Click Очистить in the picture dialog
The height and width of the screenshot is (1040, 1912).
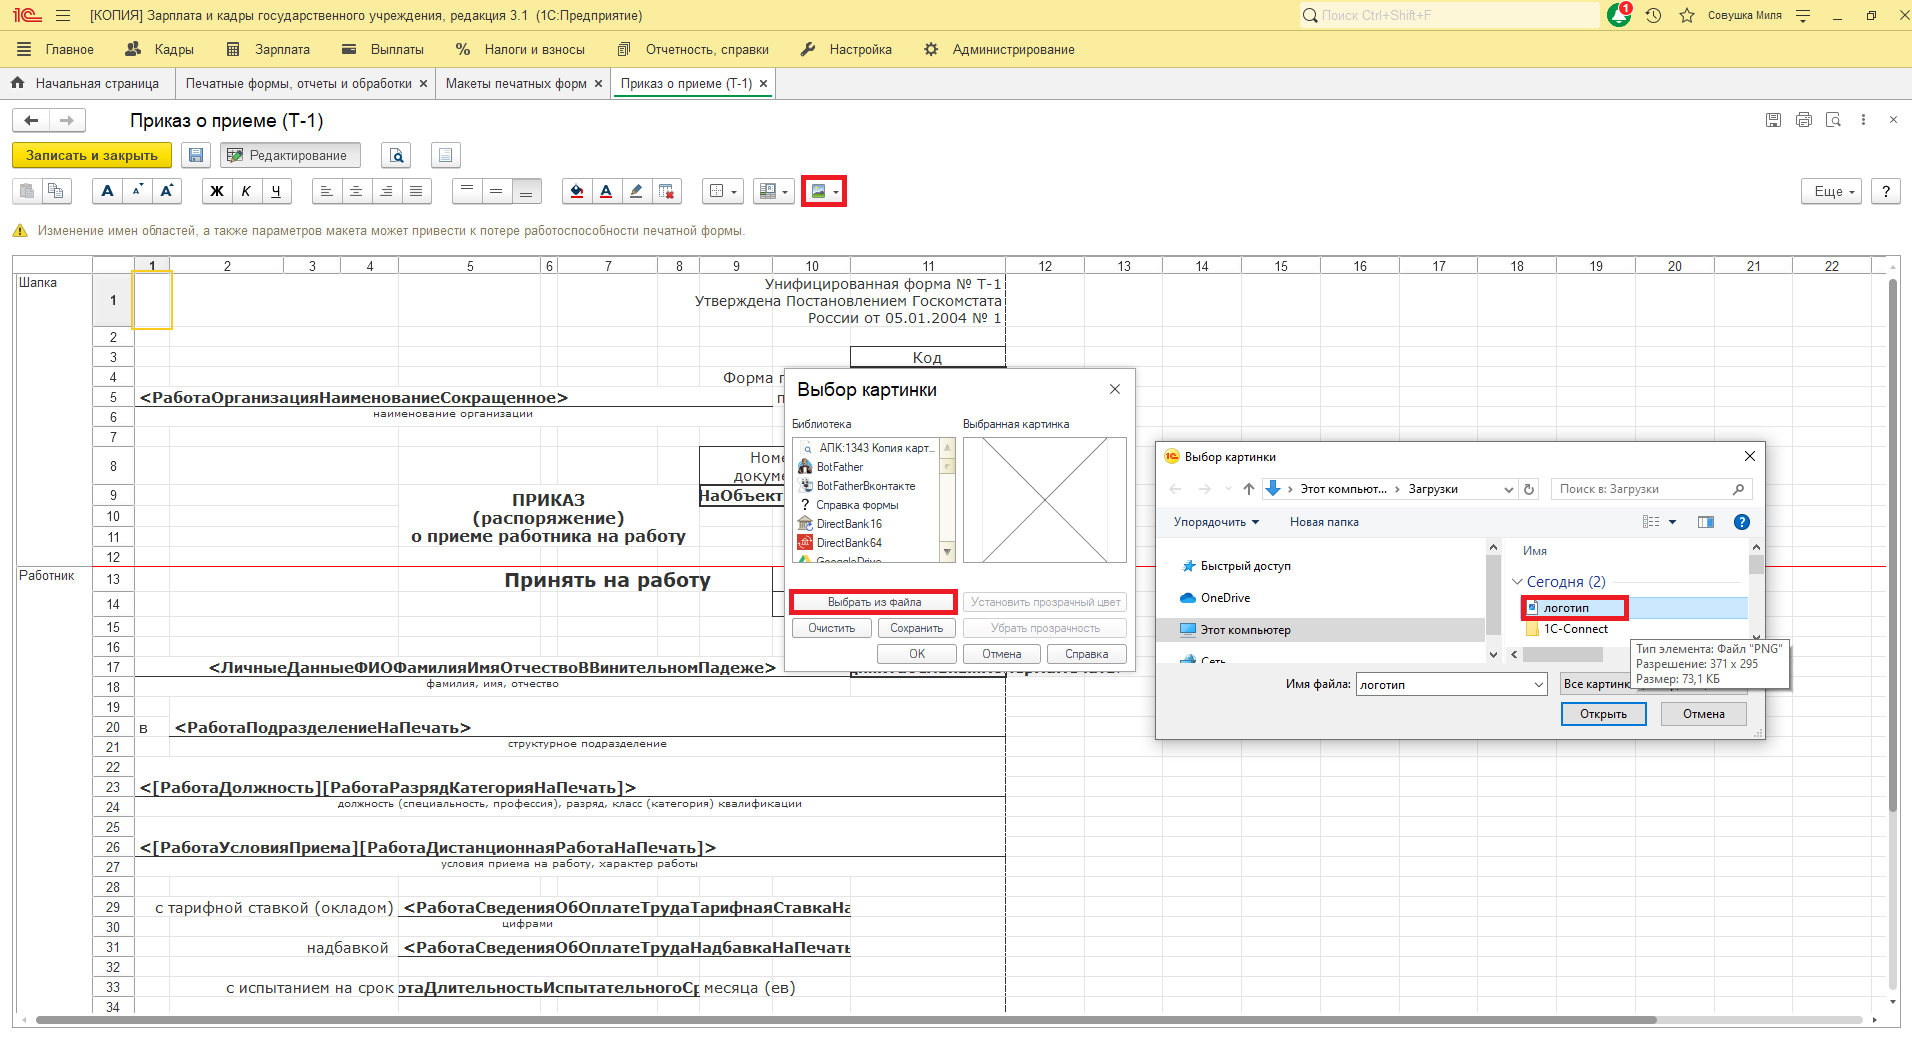click(832, 628)
